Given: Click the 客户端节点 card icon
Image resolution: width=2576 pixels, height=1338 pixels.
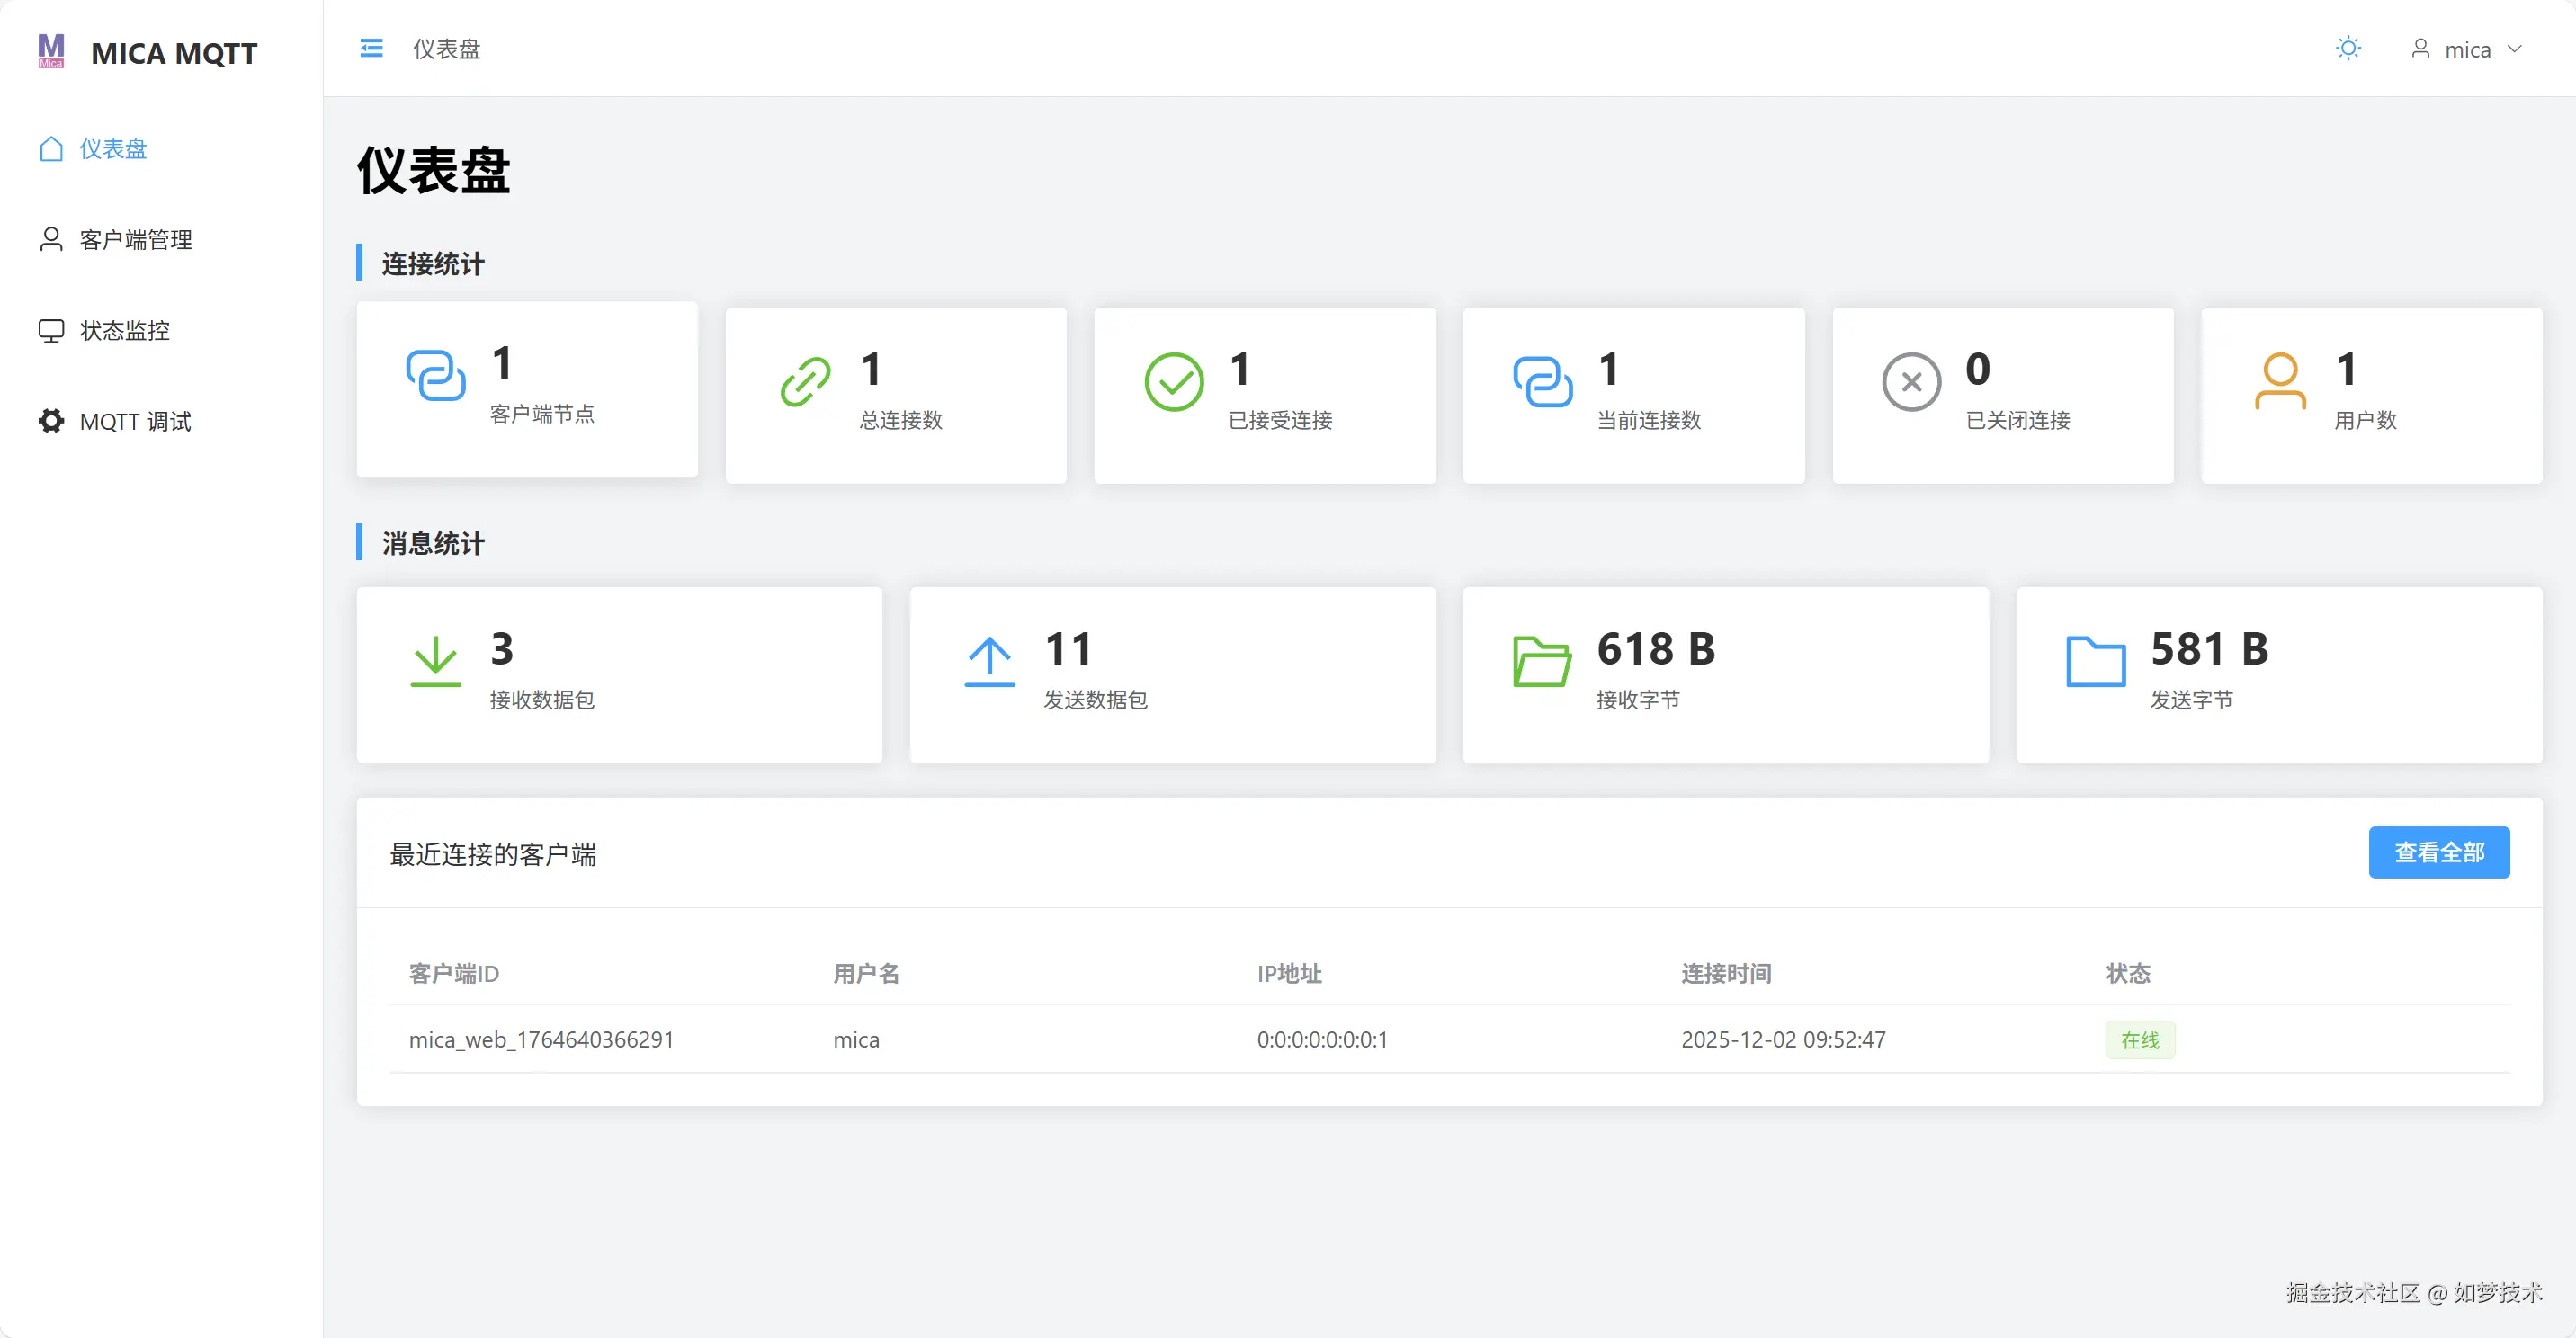Looking at the screenshot, I should tap(435, 375).
